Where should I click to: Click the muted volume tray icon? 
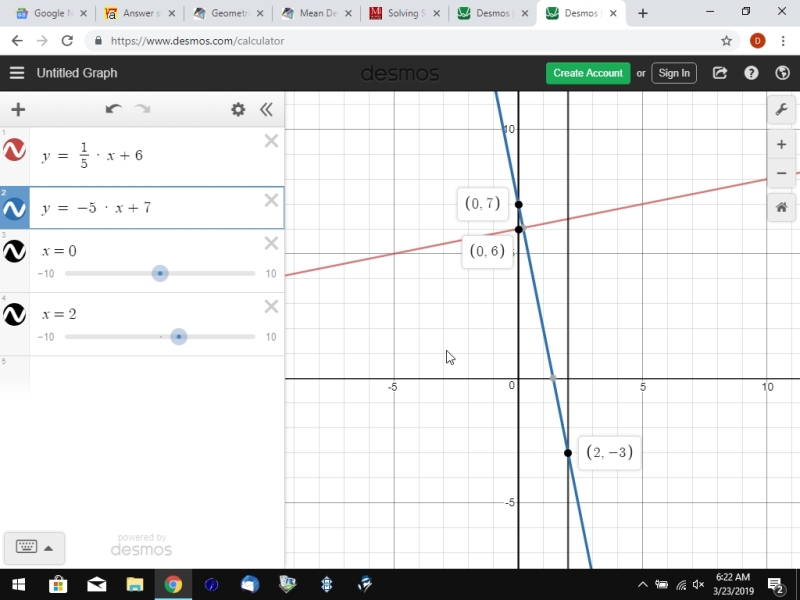pyautogui.click(x=698, y=584)
